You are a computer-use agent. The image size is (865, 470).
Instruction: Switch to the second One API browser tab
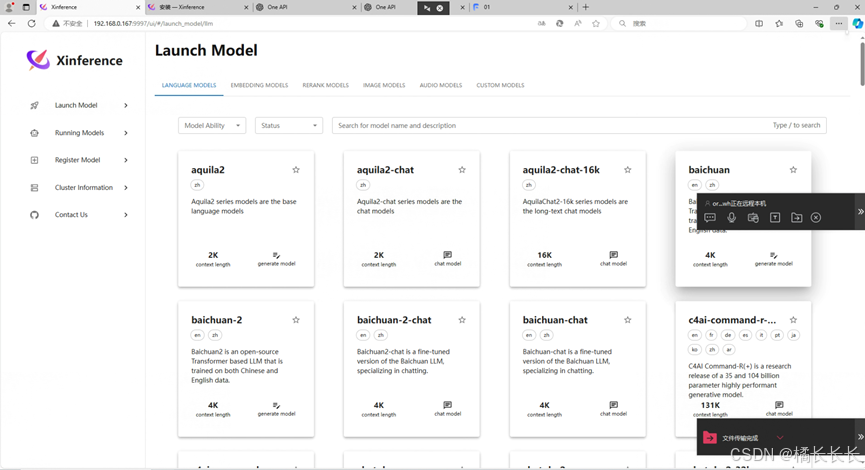coord(388,7)
